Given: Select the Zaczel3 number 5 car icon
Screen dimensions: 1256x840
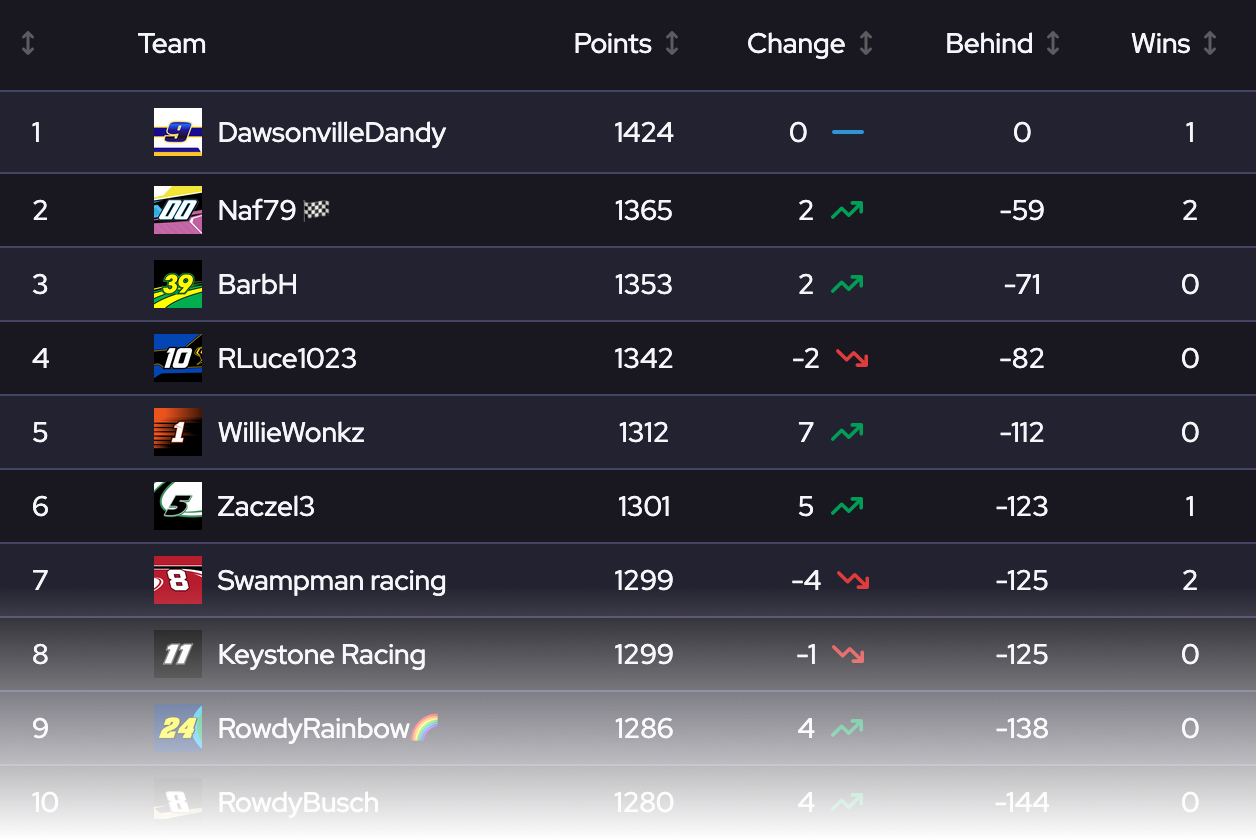Looking at the screenshot, I should 177,506.
